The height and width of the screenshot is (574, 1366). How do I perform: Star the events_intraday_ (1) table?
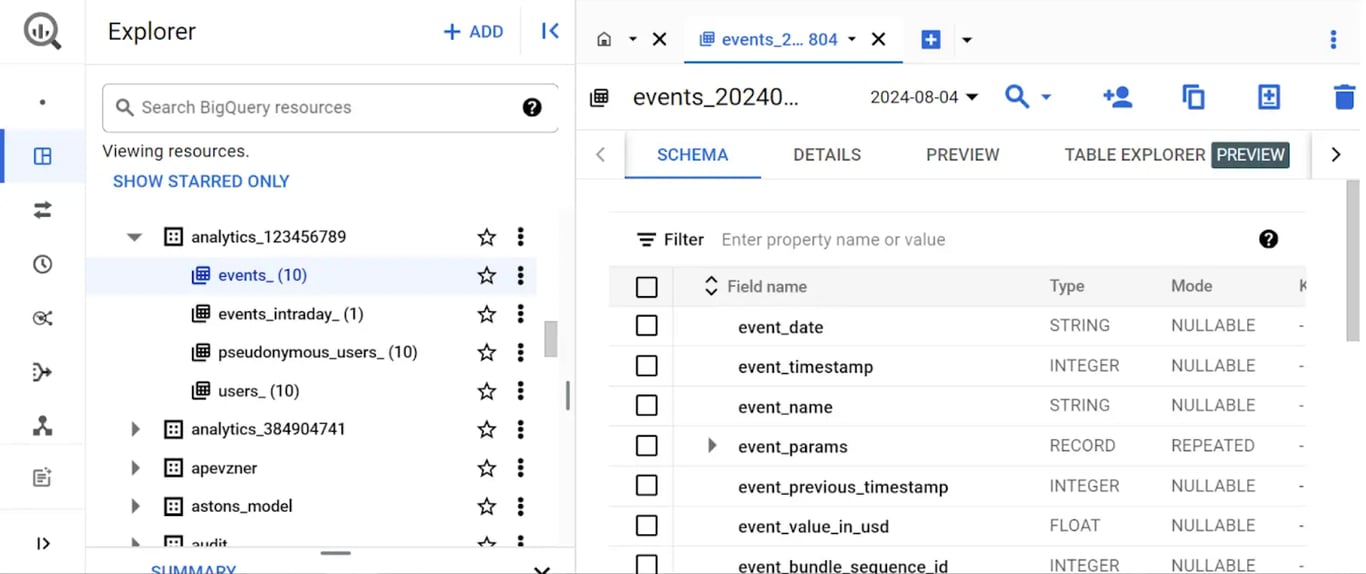point(487,314)
